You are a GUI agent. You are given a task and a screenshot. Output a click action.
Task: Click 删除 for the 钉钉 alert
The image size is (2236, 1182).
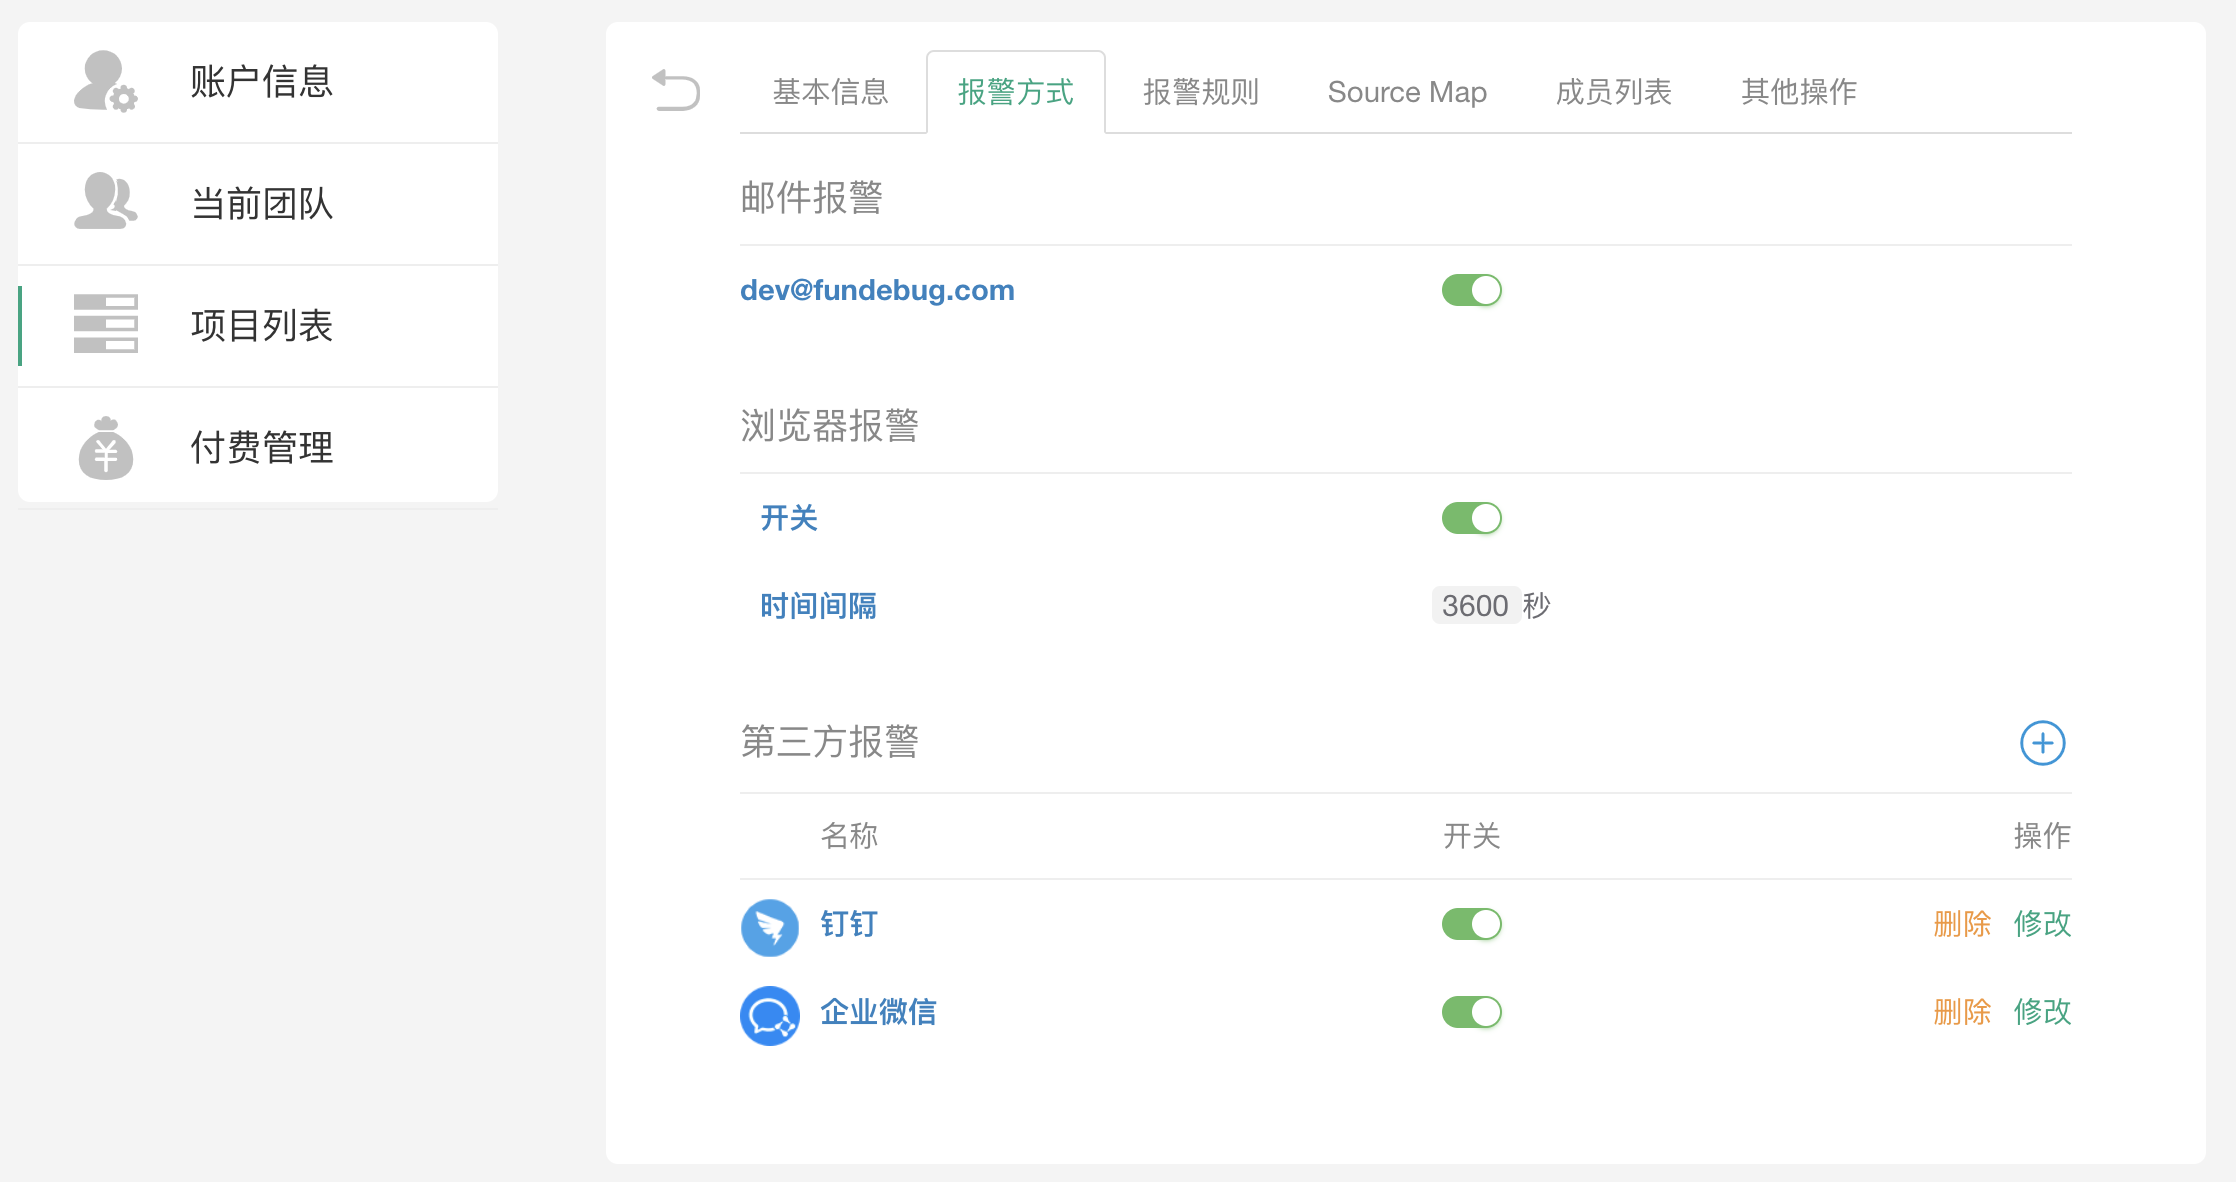pos(1961,924)
